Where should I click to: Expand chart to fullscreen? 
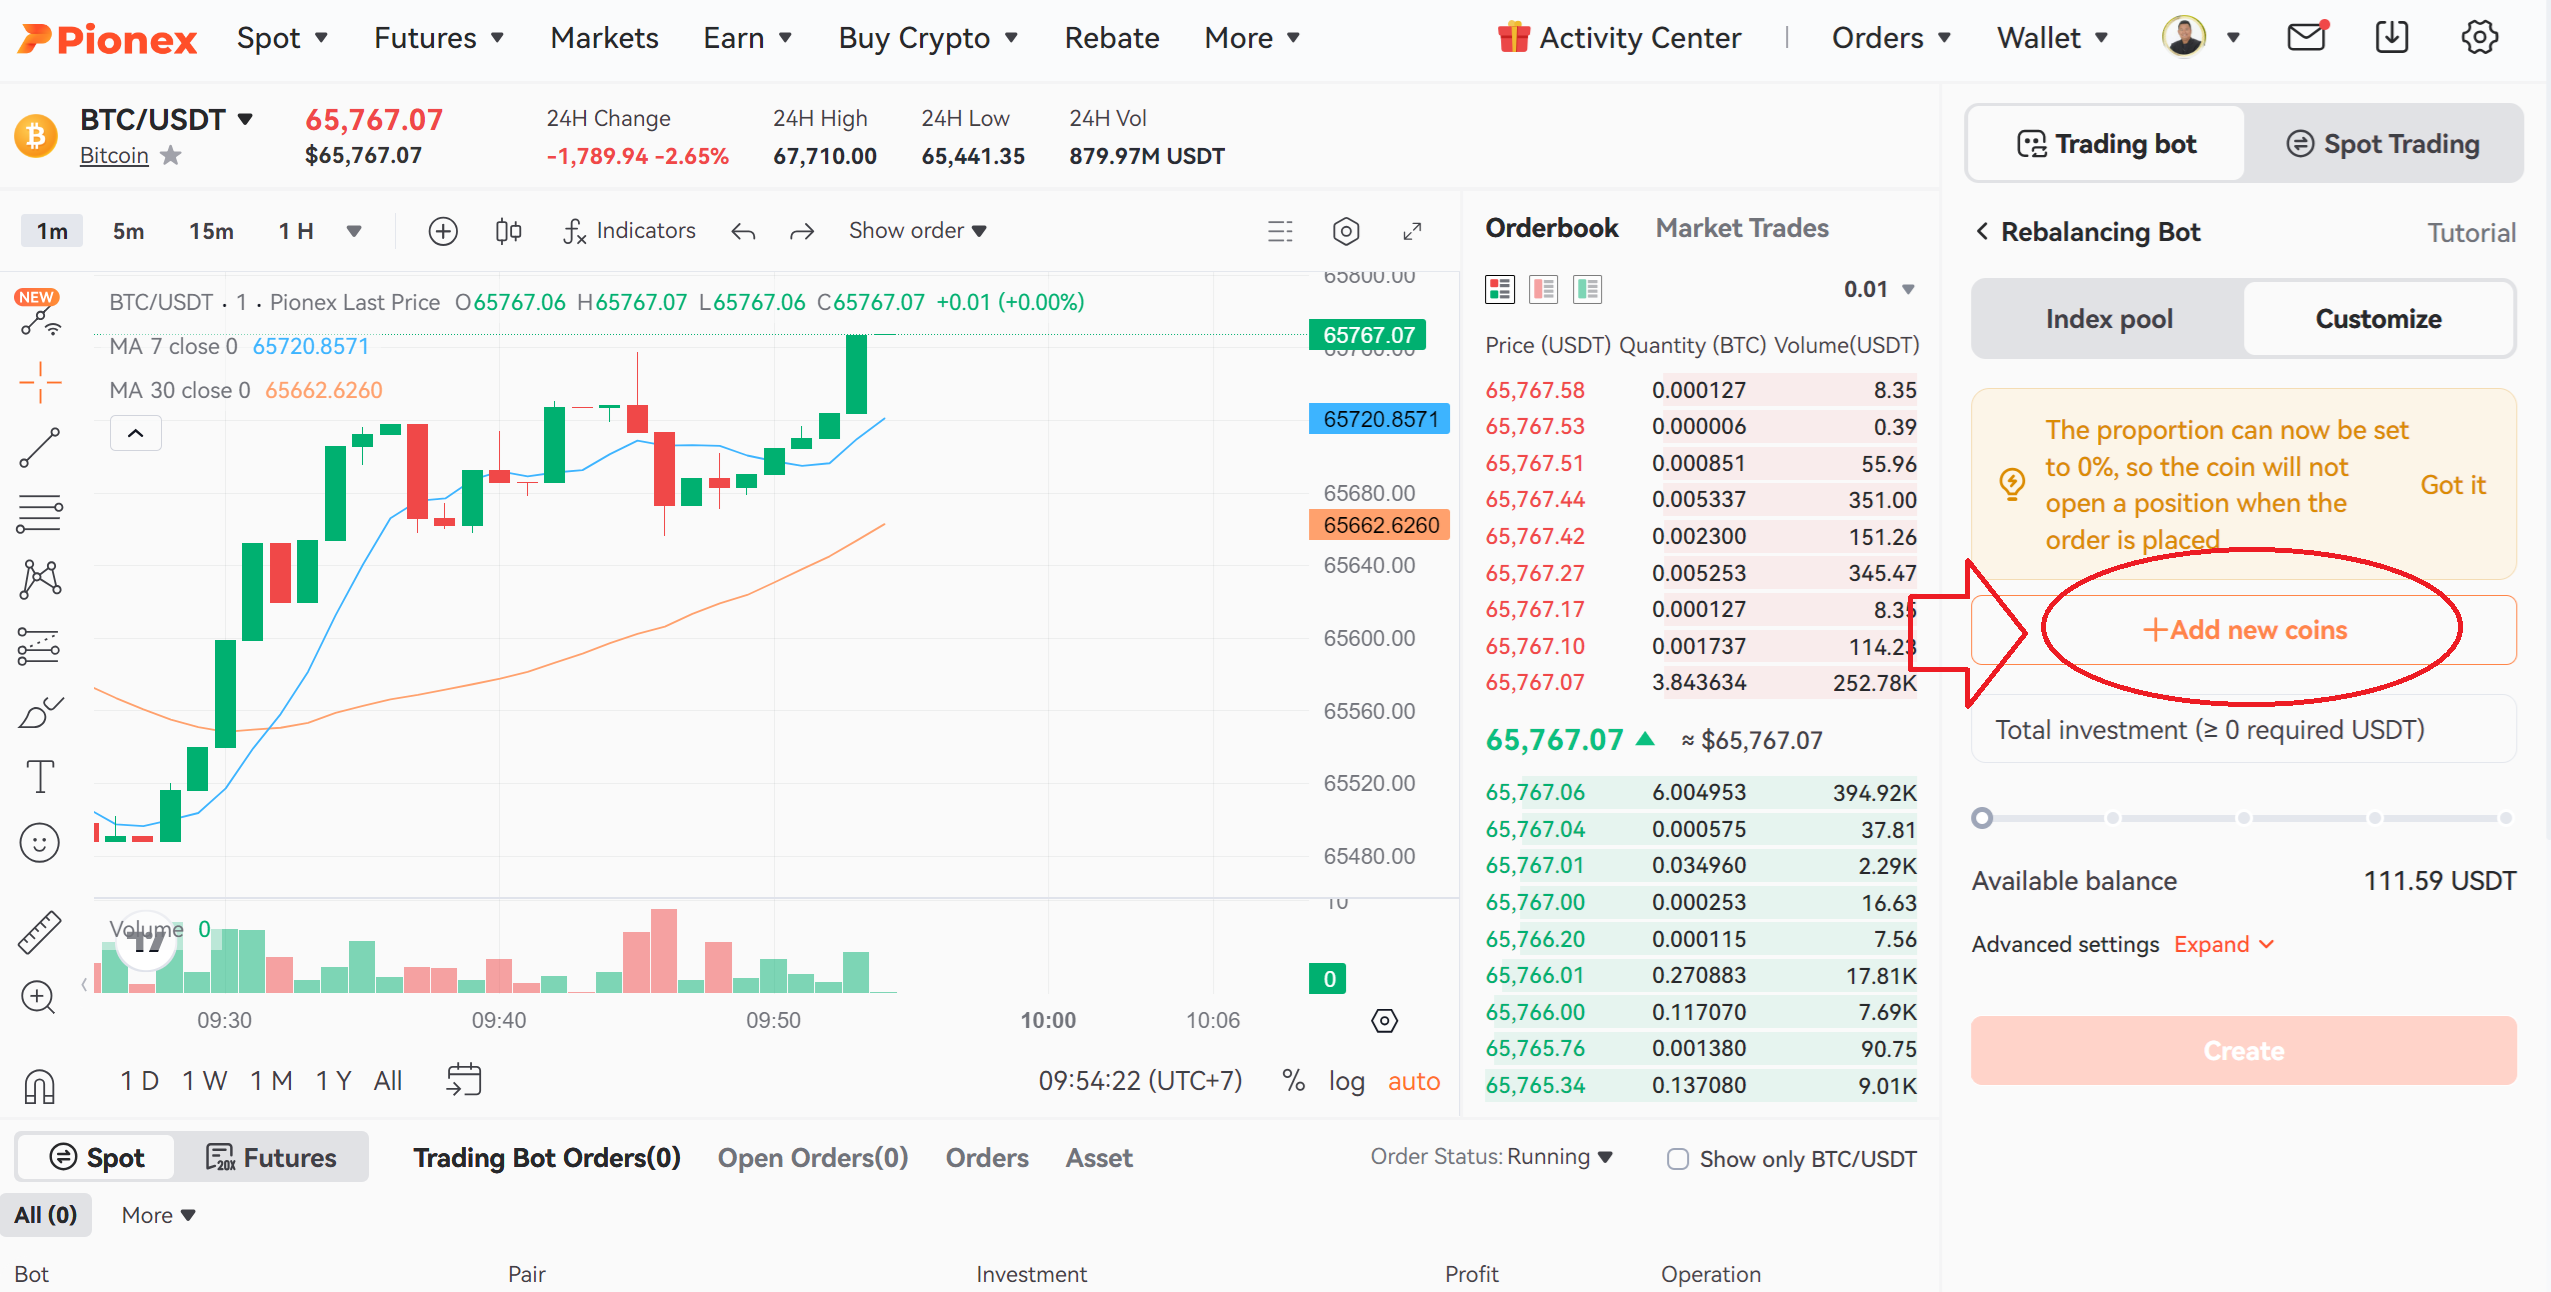pyautogui.click(x=1412, y=231)
